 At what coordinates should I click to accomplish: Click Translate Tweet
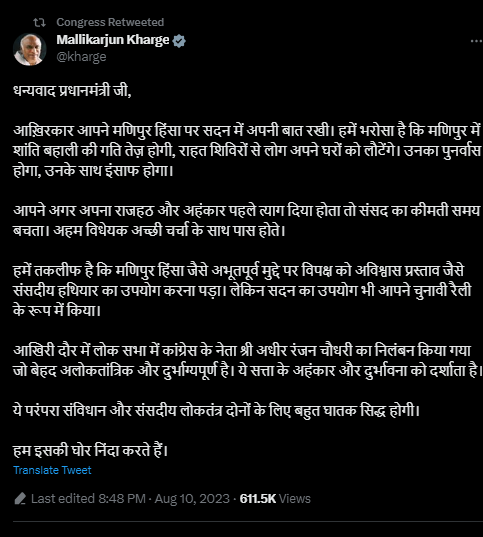[52, 470]
